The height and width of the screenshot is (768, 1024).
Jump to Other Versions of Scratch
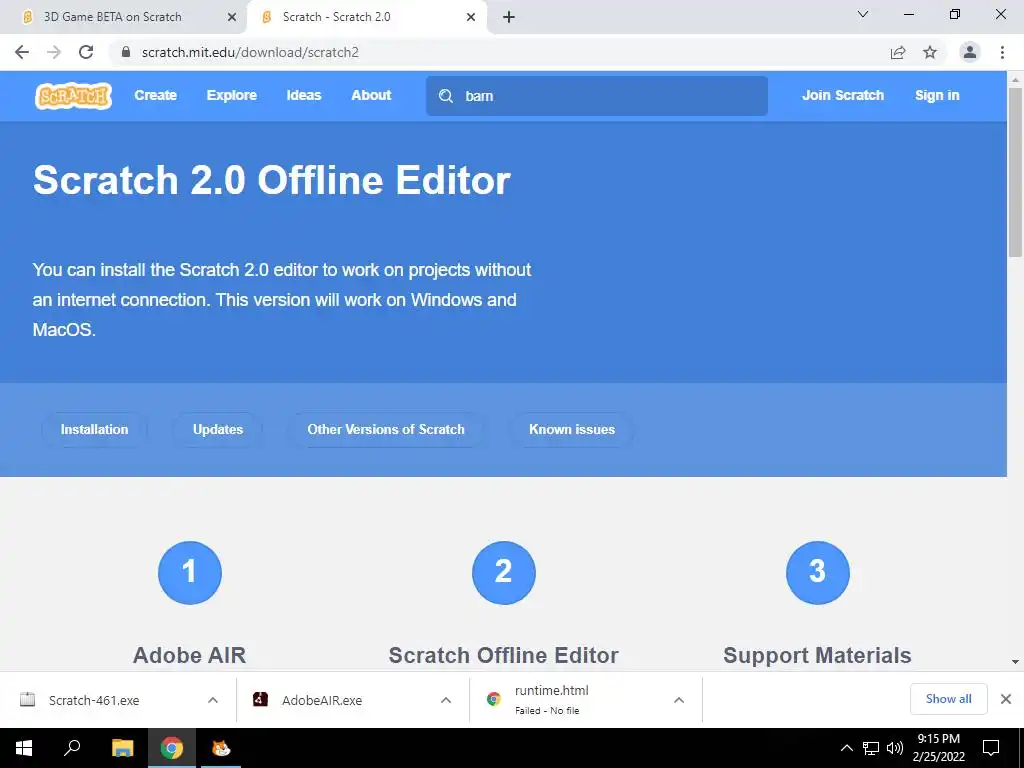386,430
